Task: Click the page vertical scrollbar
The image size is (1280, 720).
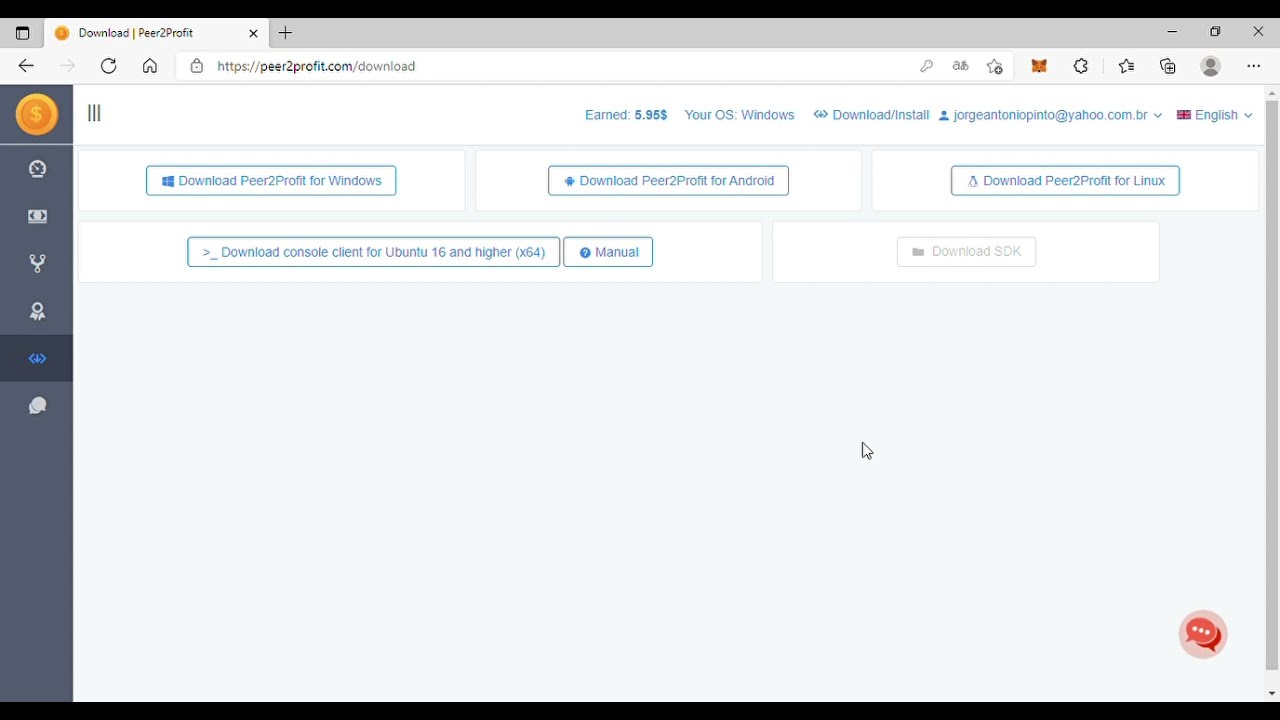Action: point(1272,385)
